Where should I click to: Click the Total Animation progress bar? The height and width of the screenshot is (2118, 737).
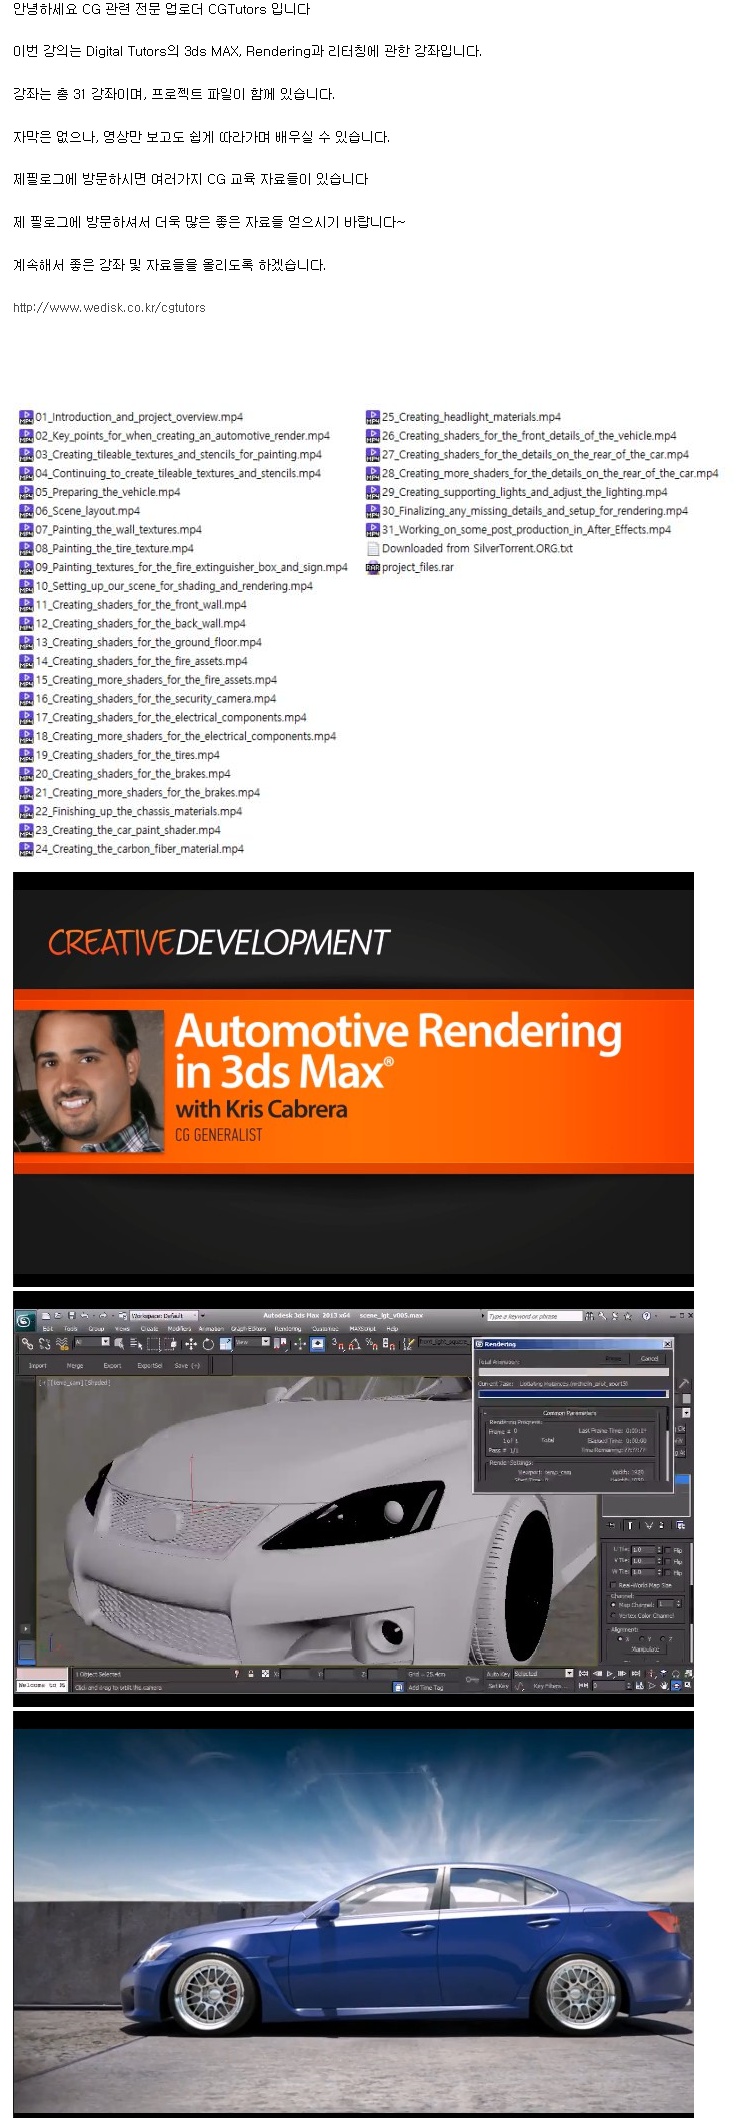(x=572, y=1371)
